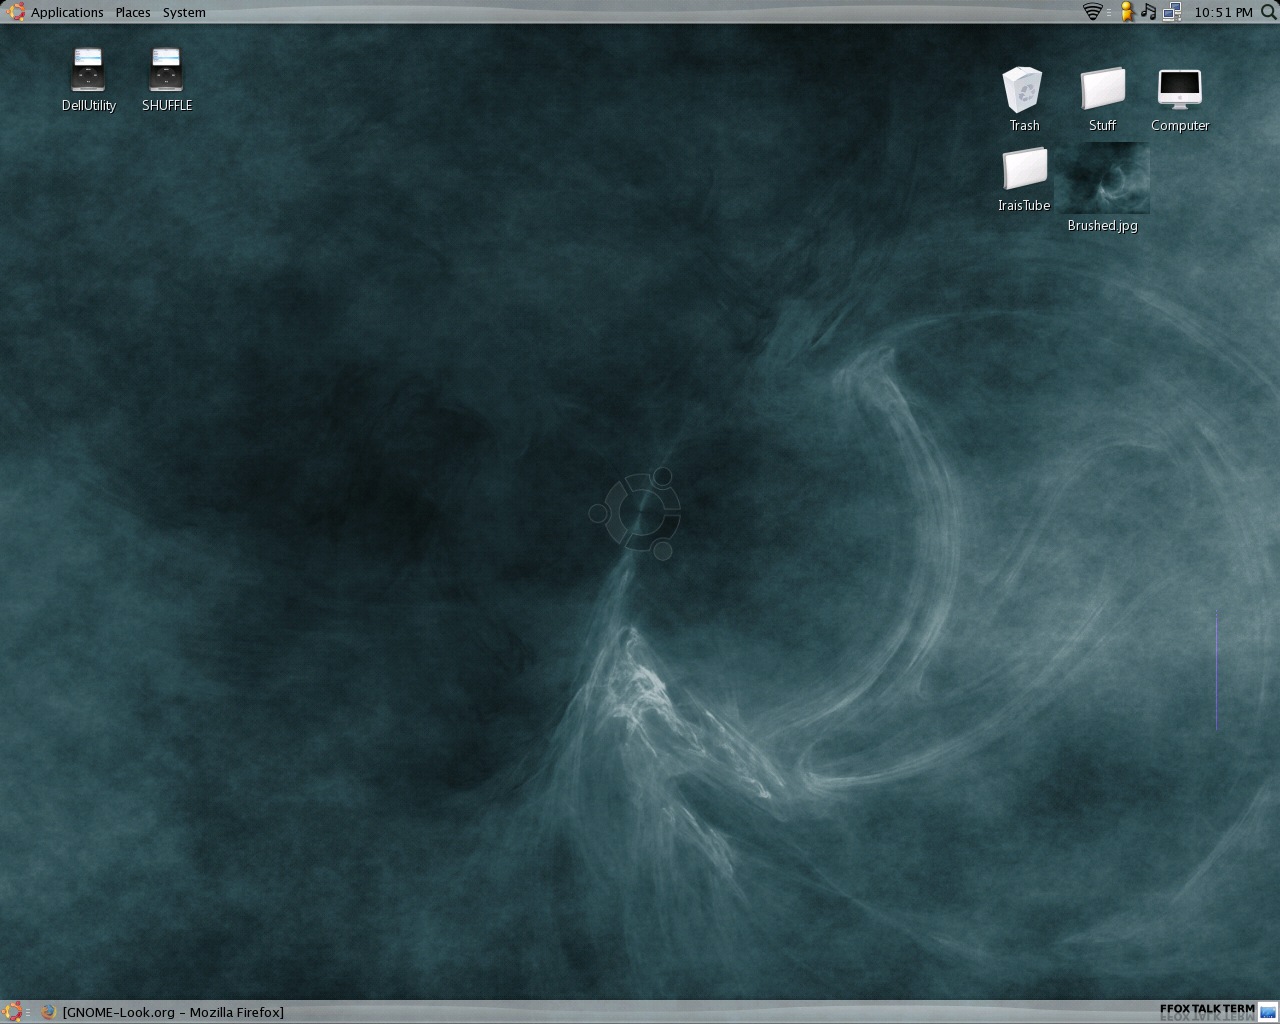Click the yellow messenger buddy tray icon

point(1127,12)
